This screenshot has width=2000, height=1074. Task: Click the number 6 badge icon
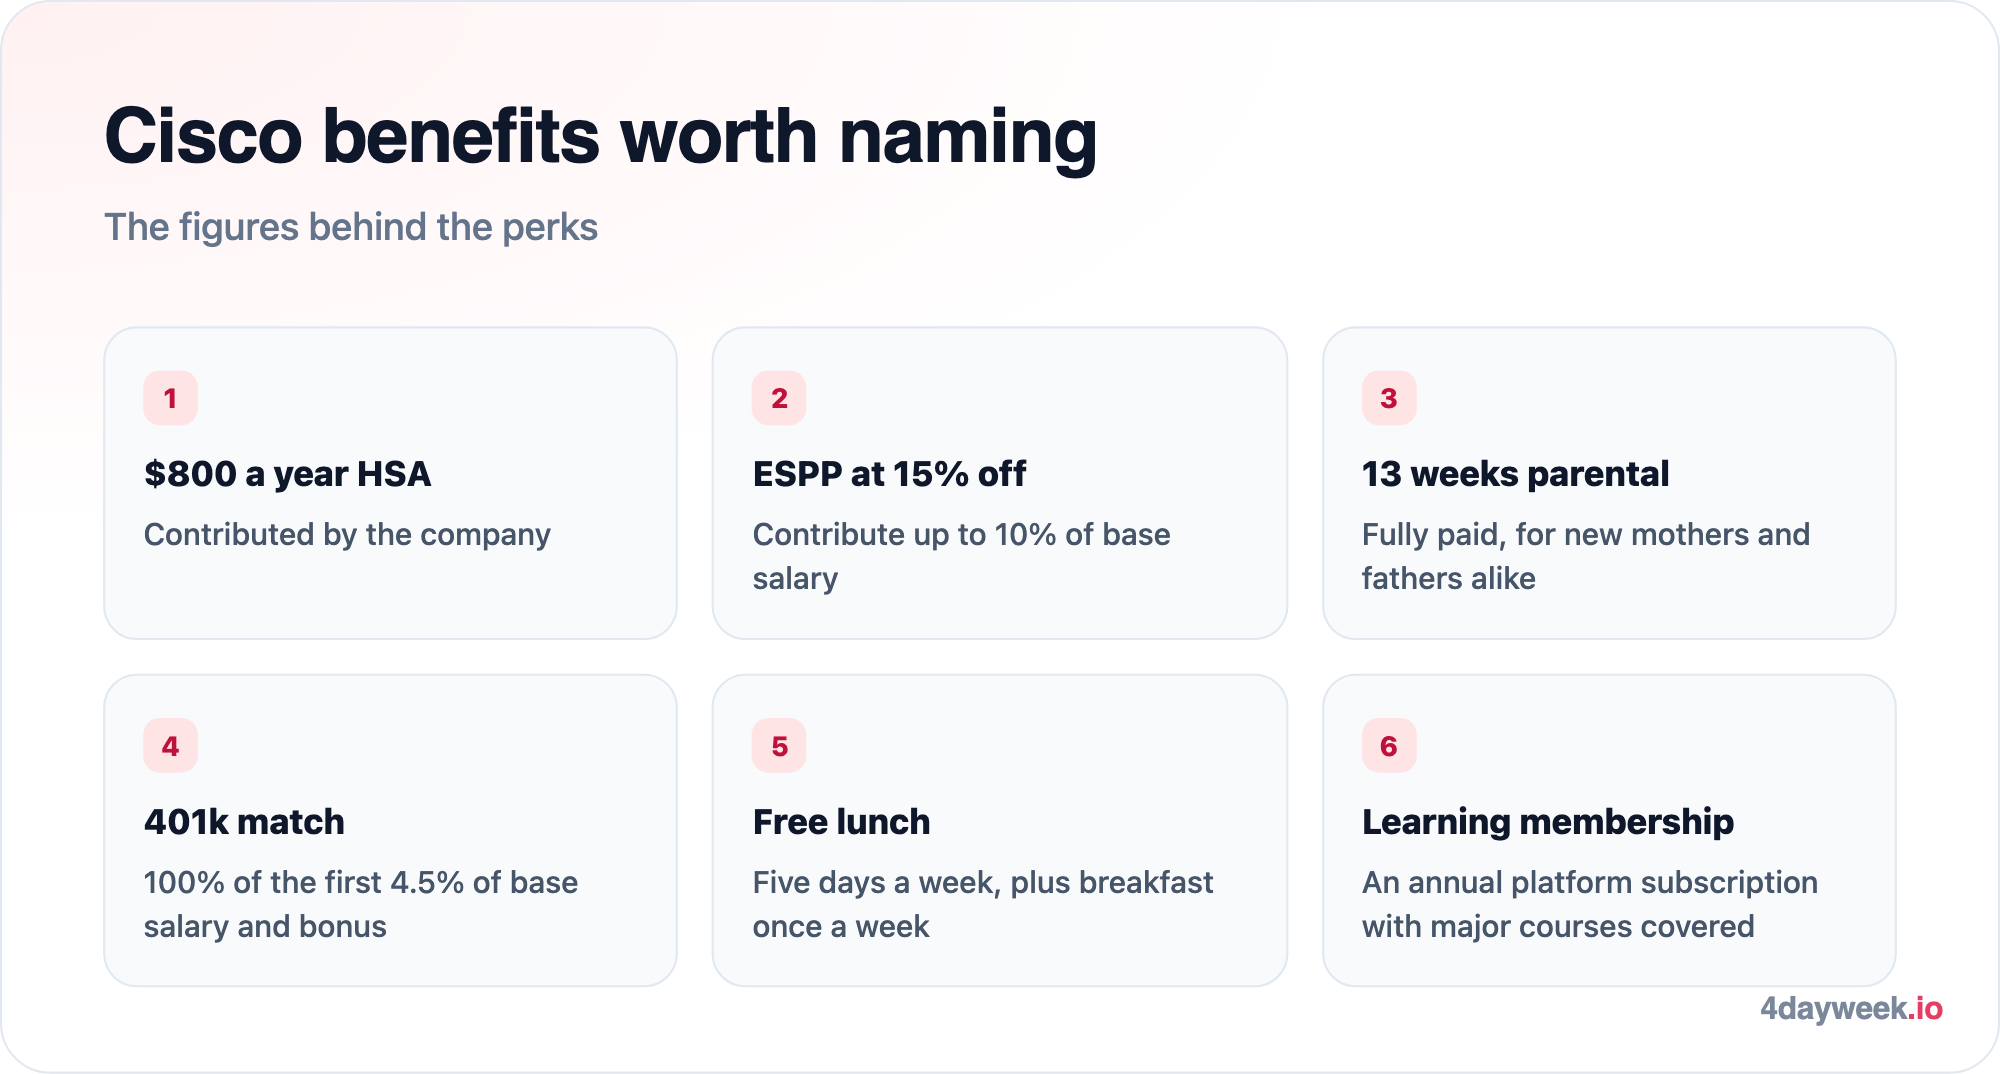[1389, 746]
